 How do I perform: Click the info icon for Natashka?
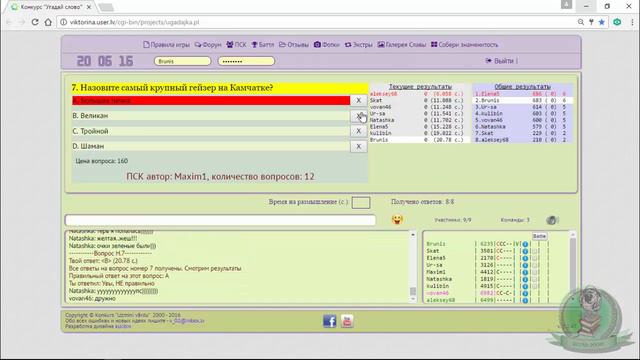coord(525,279)
